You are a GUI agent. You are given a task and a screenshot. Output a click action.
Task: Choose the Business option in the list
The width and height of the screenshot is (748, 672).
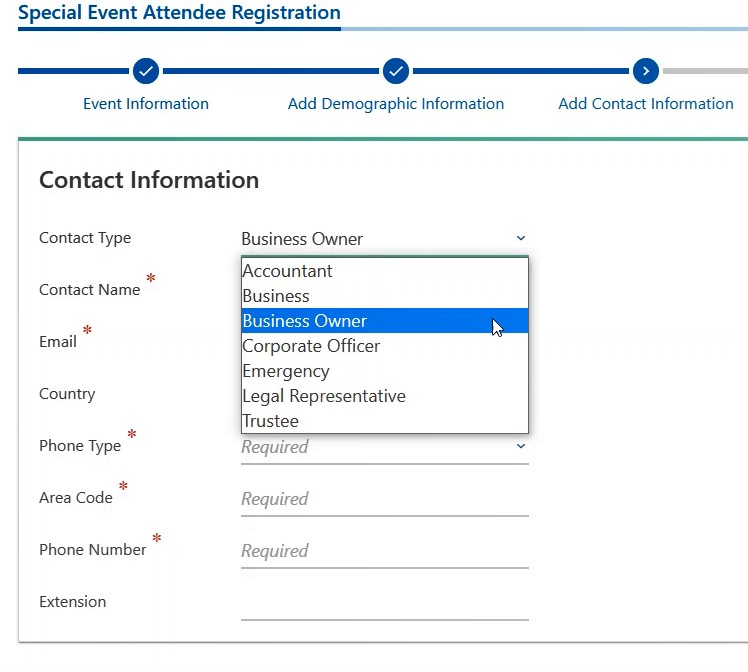(x=384, y=296)
